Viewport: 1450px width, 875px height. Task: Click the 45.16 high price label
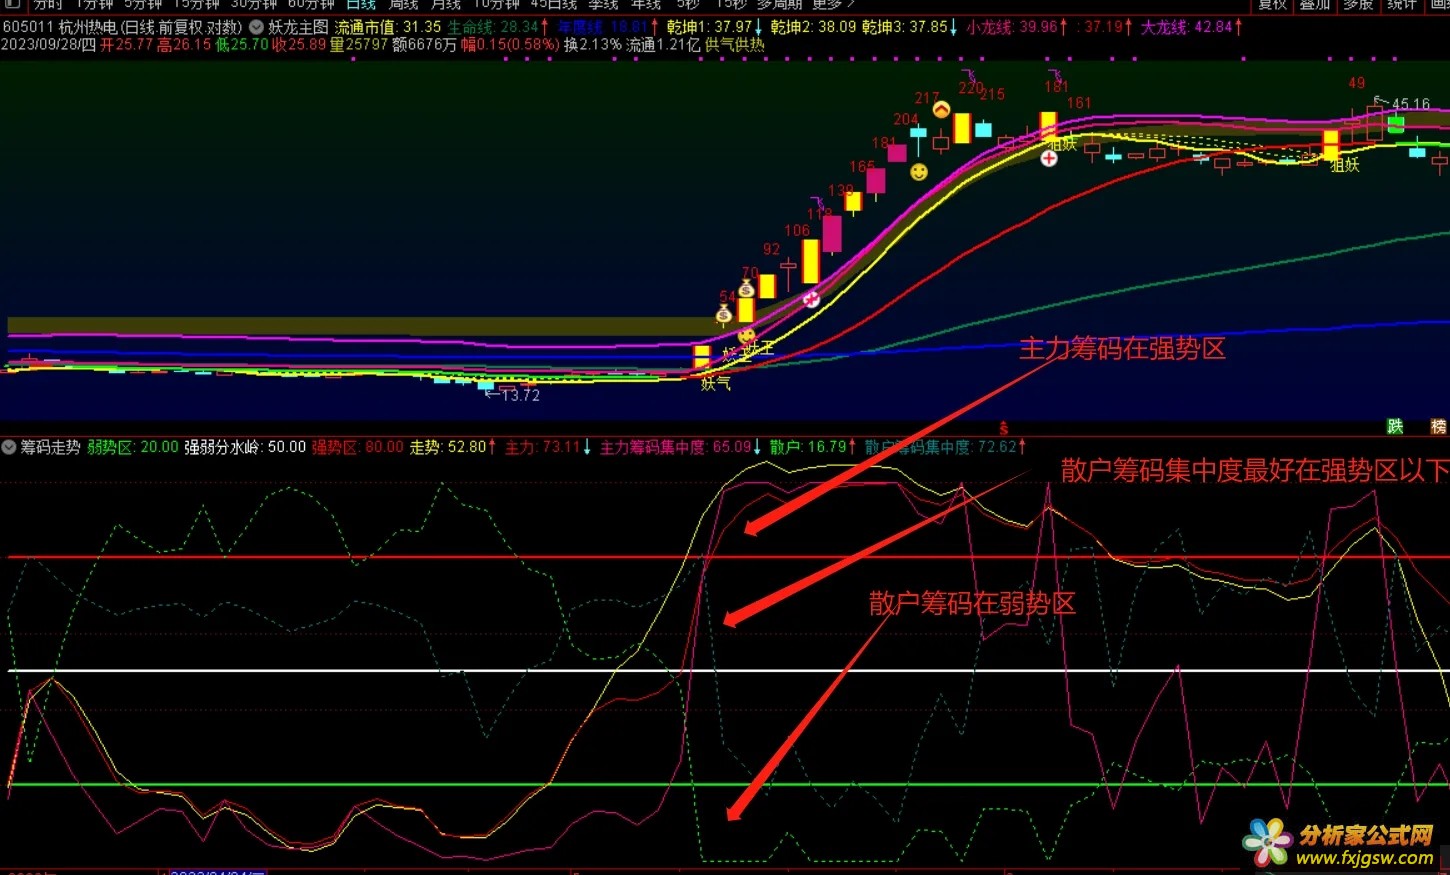1410,104
